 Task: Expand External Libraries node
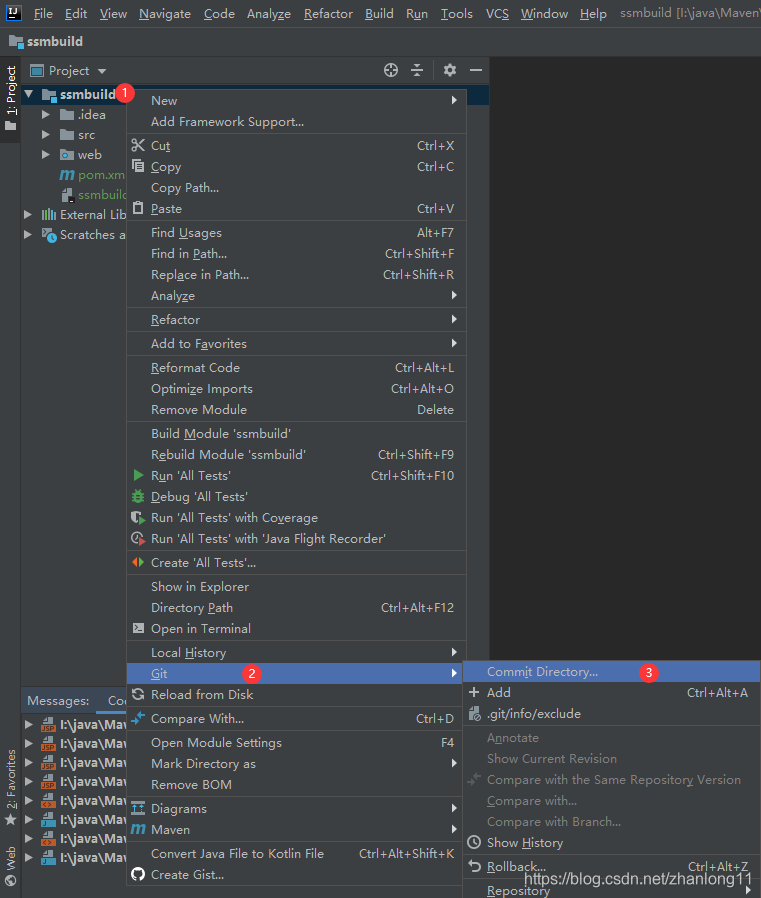tap(27, 214)
